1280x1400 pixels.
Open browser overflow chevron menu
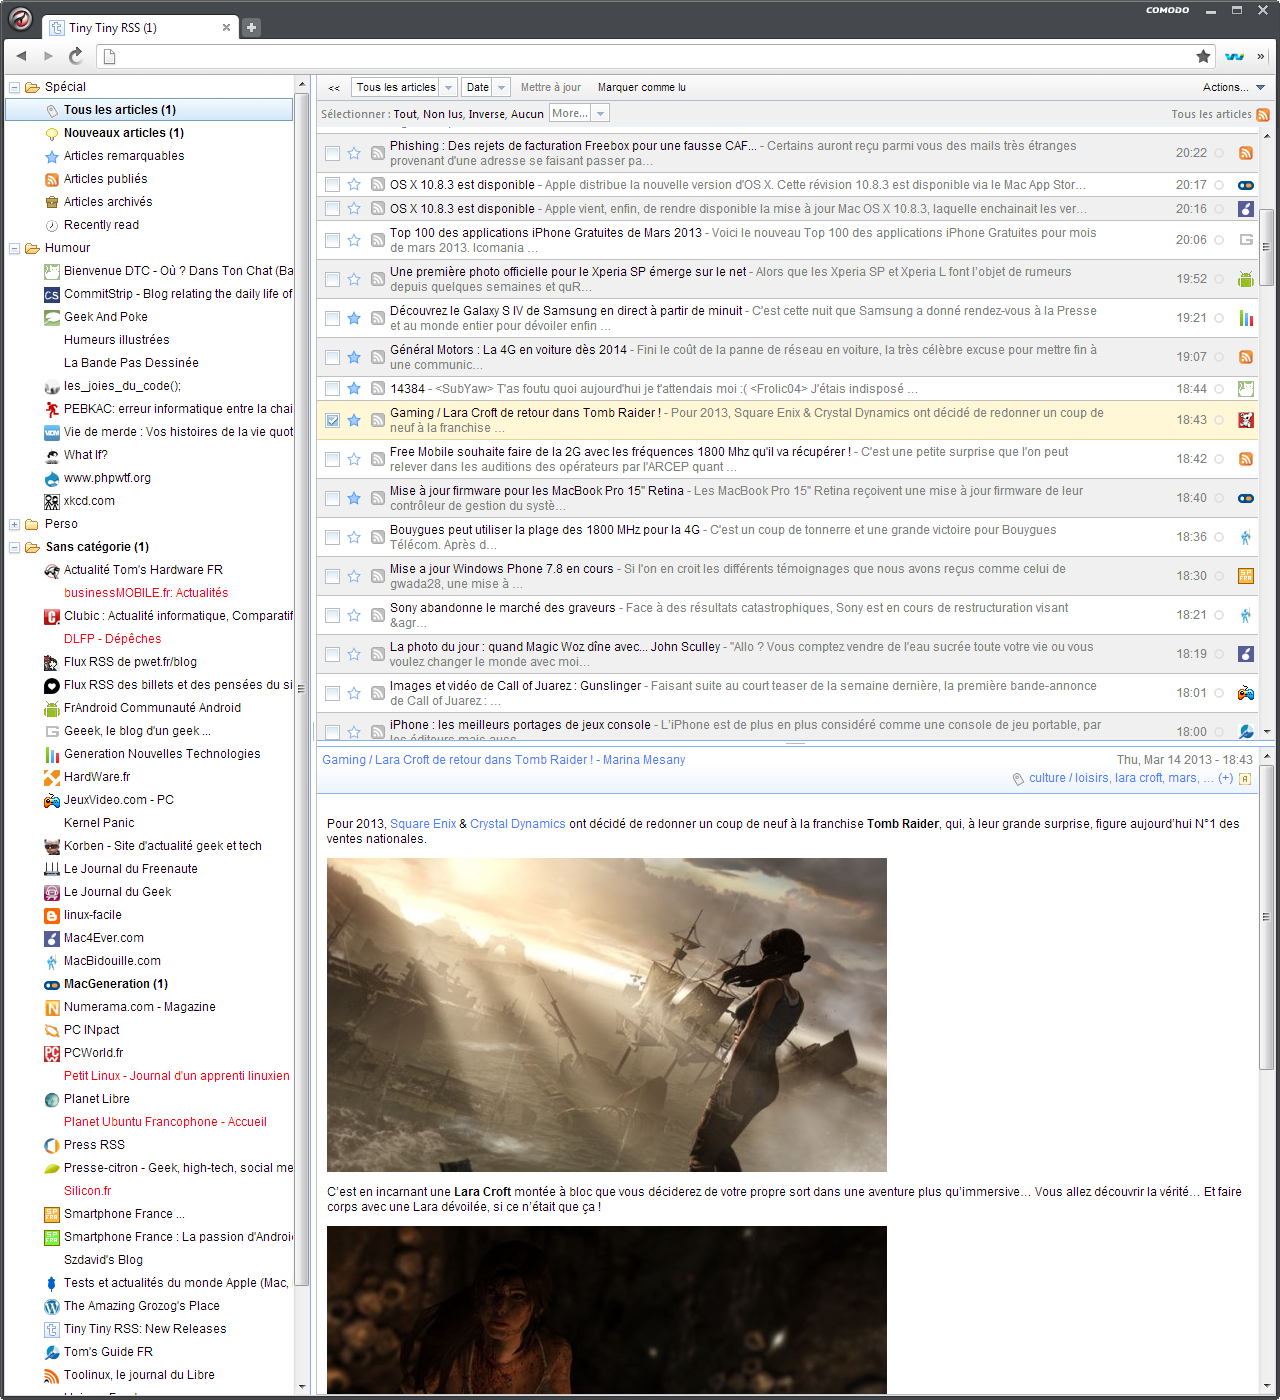pyautogui.click(x=1261, y=57)
